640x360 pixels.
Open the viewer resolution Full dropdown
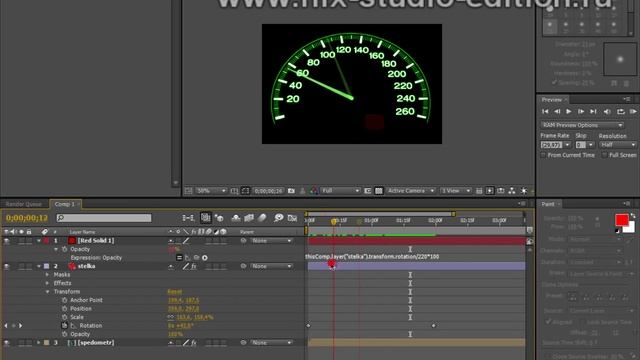coord(340,191)
